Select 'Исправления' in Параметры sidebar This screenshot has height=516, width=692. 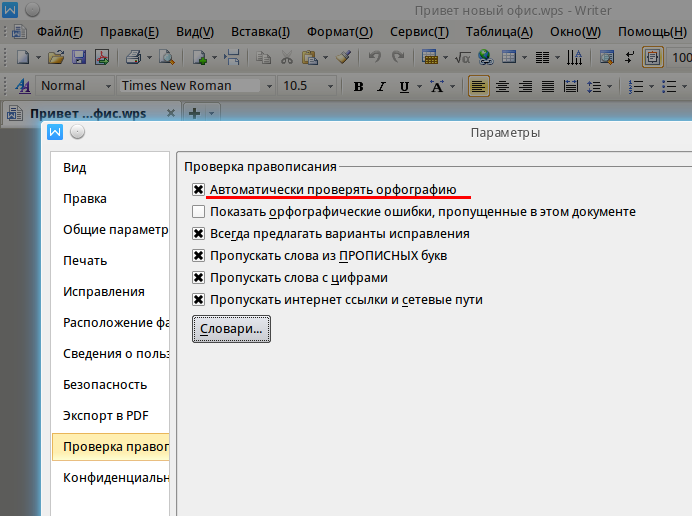point(110,291)
